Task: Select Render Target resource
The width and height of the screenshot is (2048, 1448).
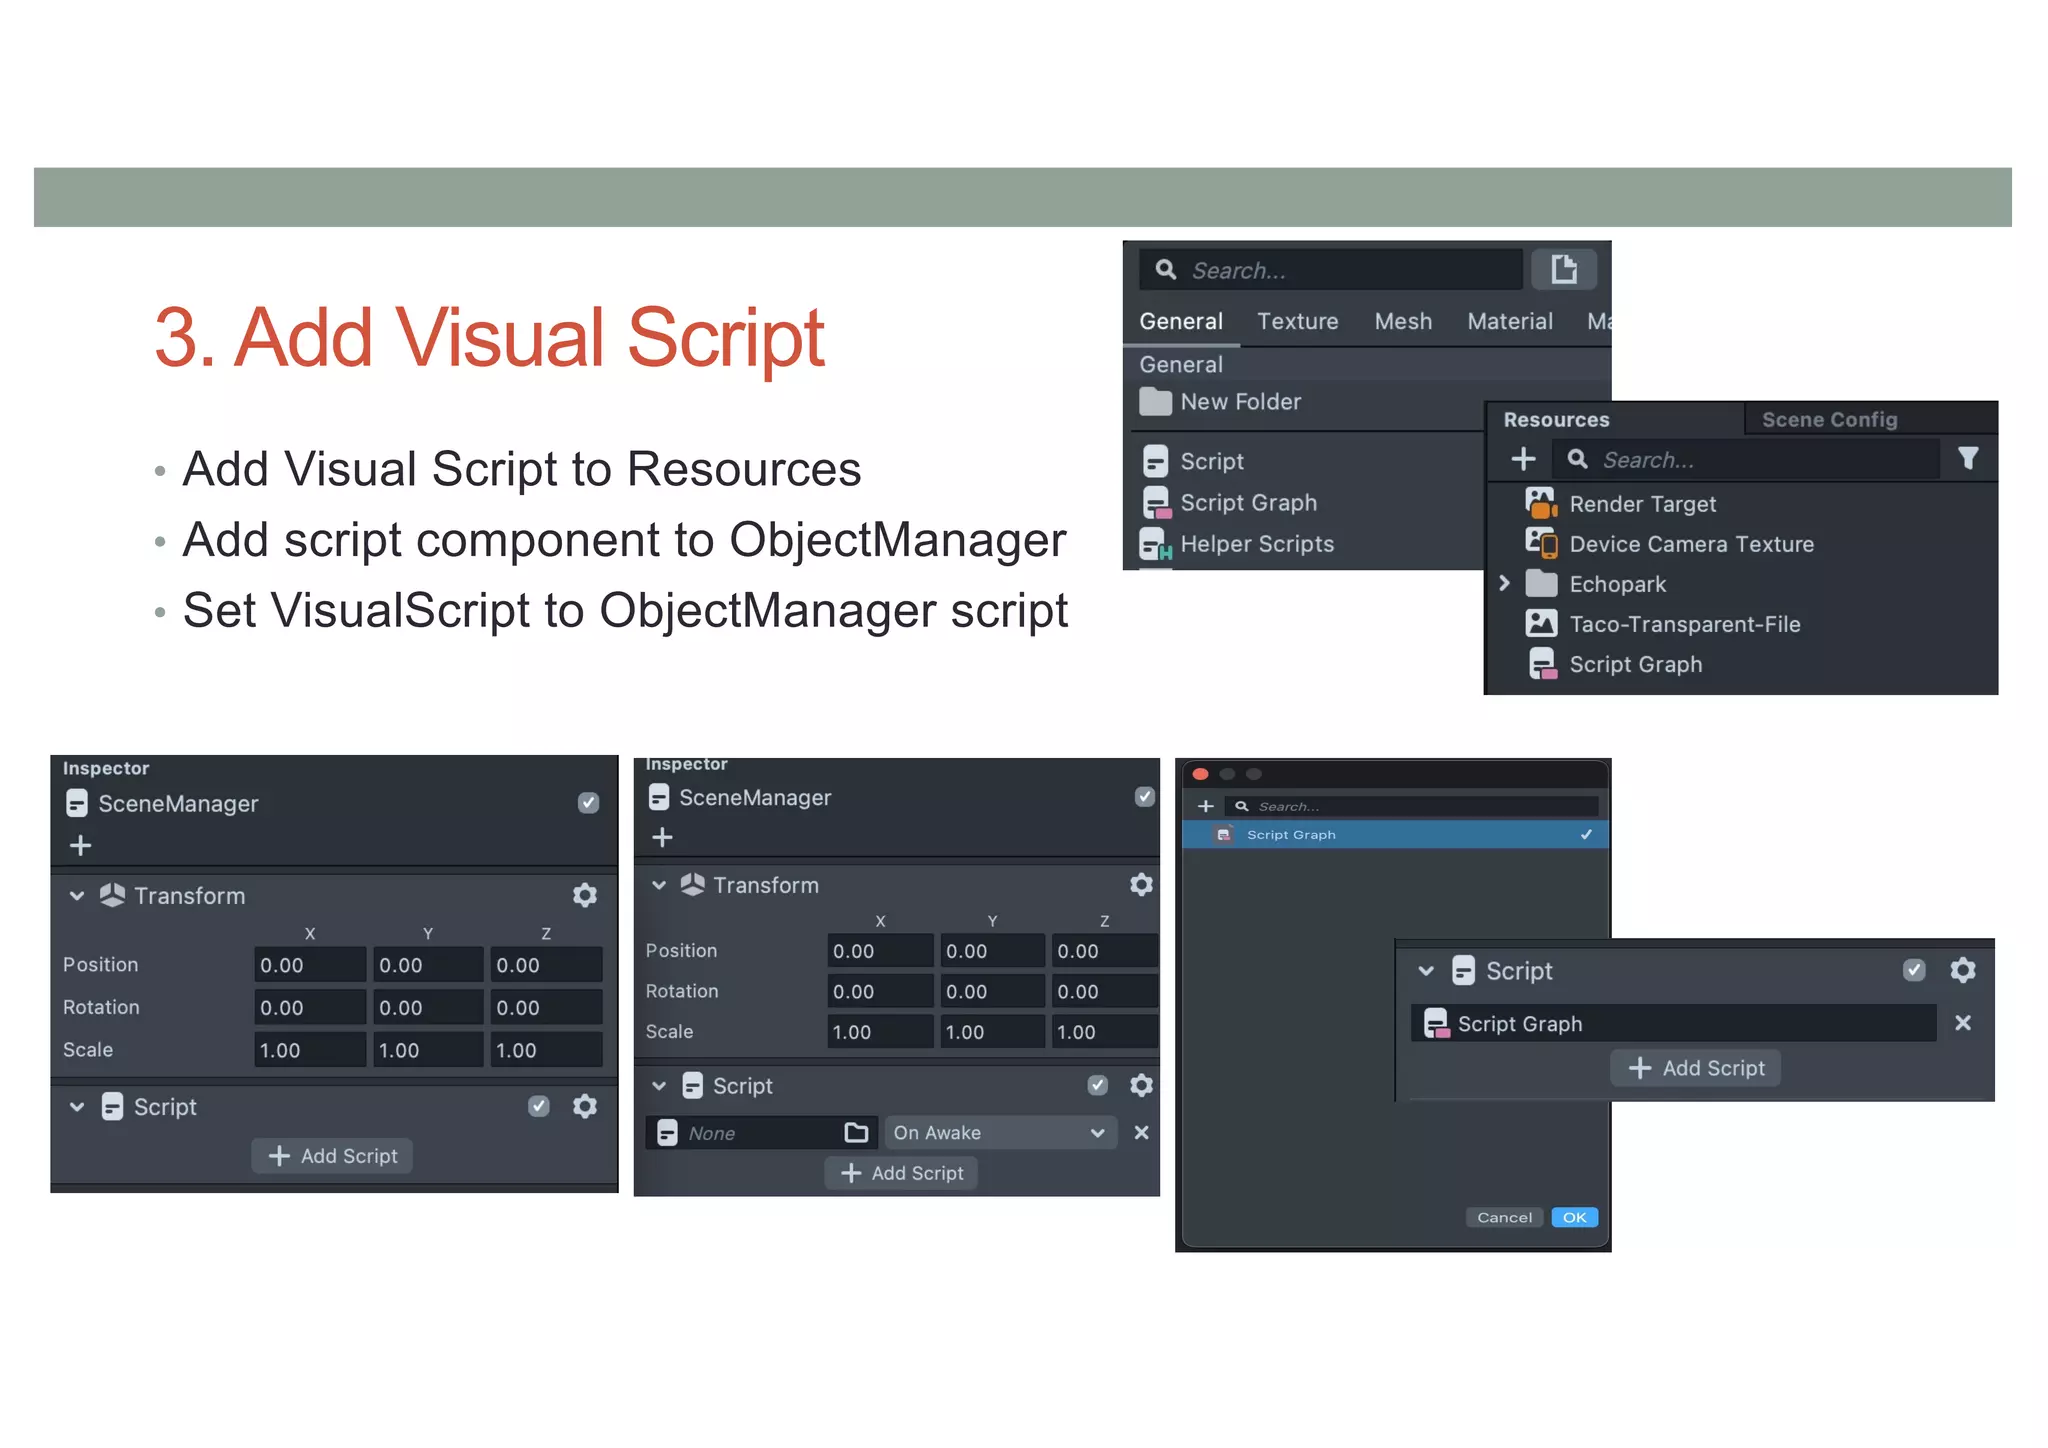Action: tap(1620, 503)
